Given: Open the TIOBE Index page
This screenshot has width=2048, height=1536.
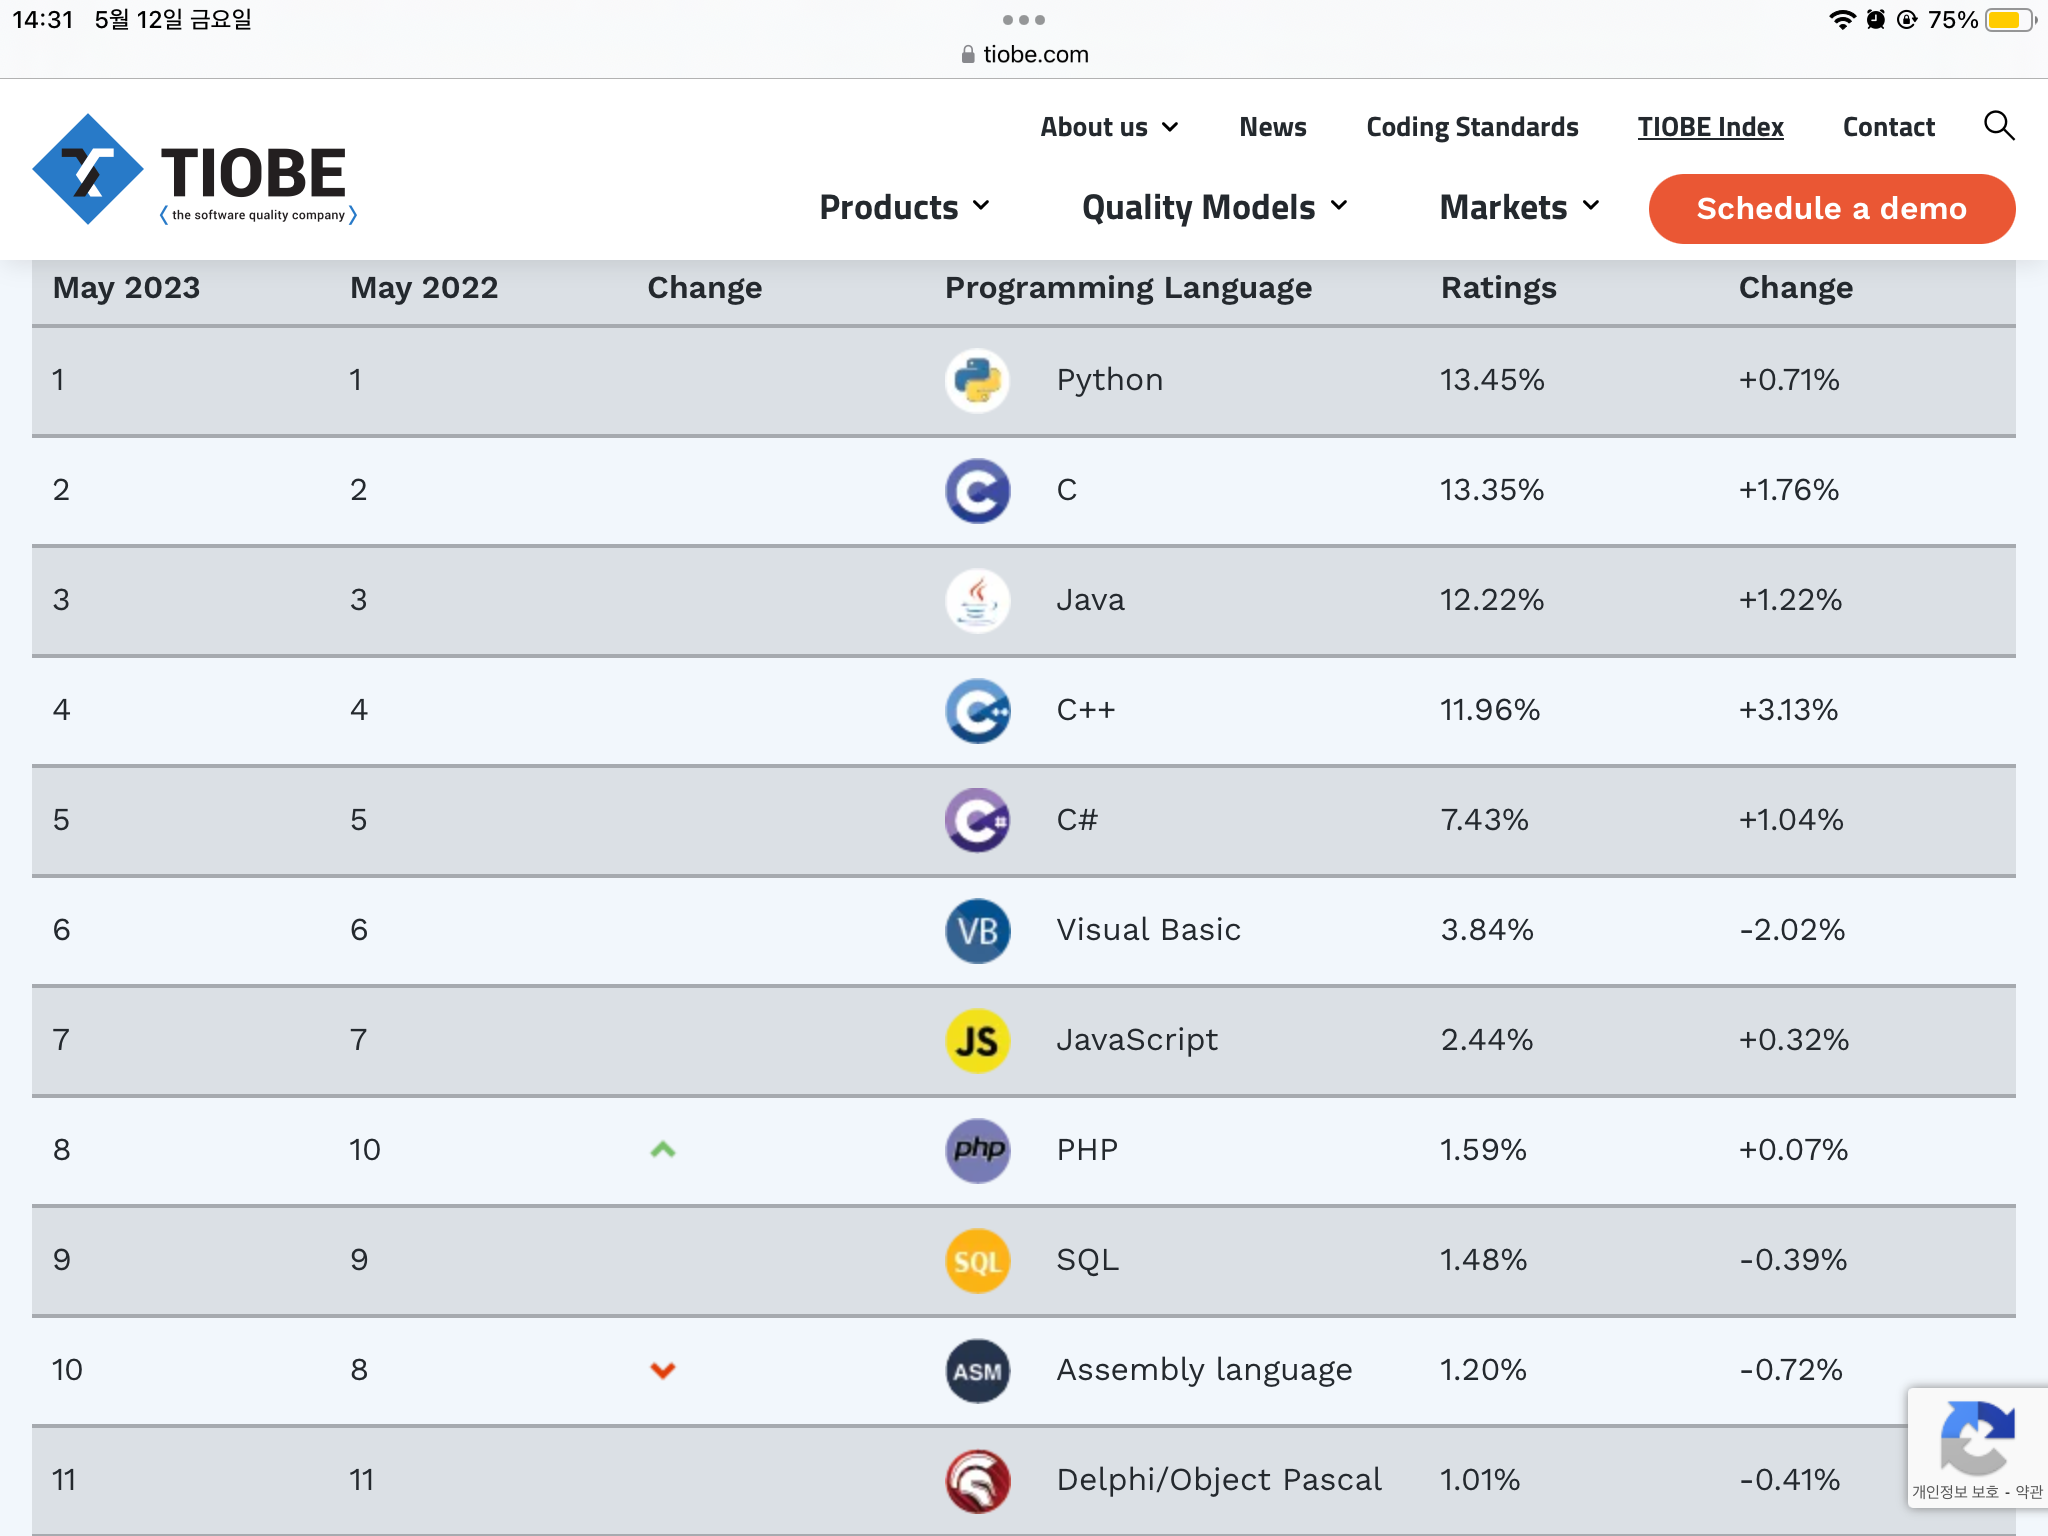Looking at the screenshot, I should [x=1710, y=127].
